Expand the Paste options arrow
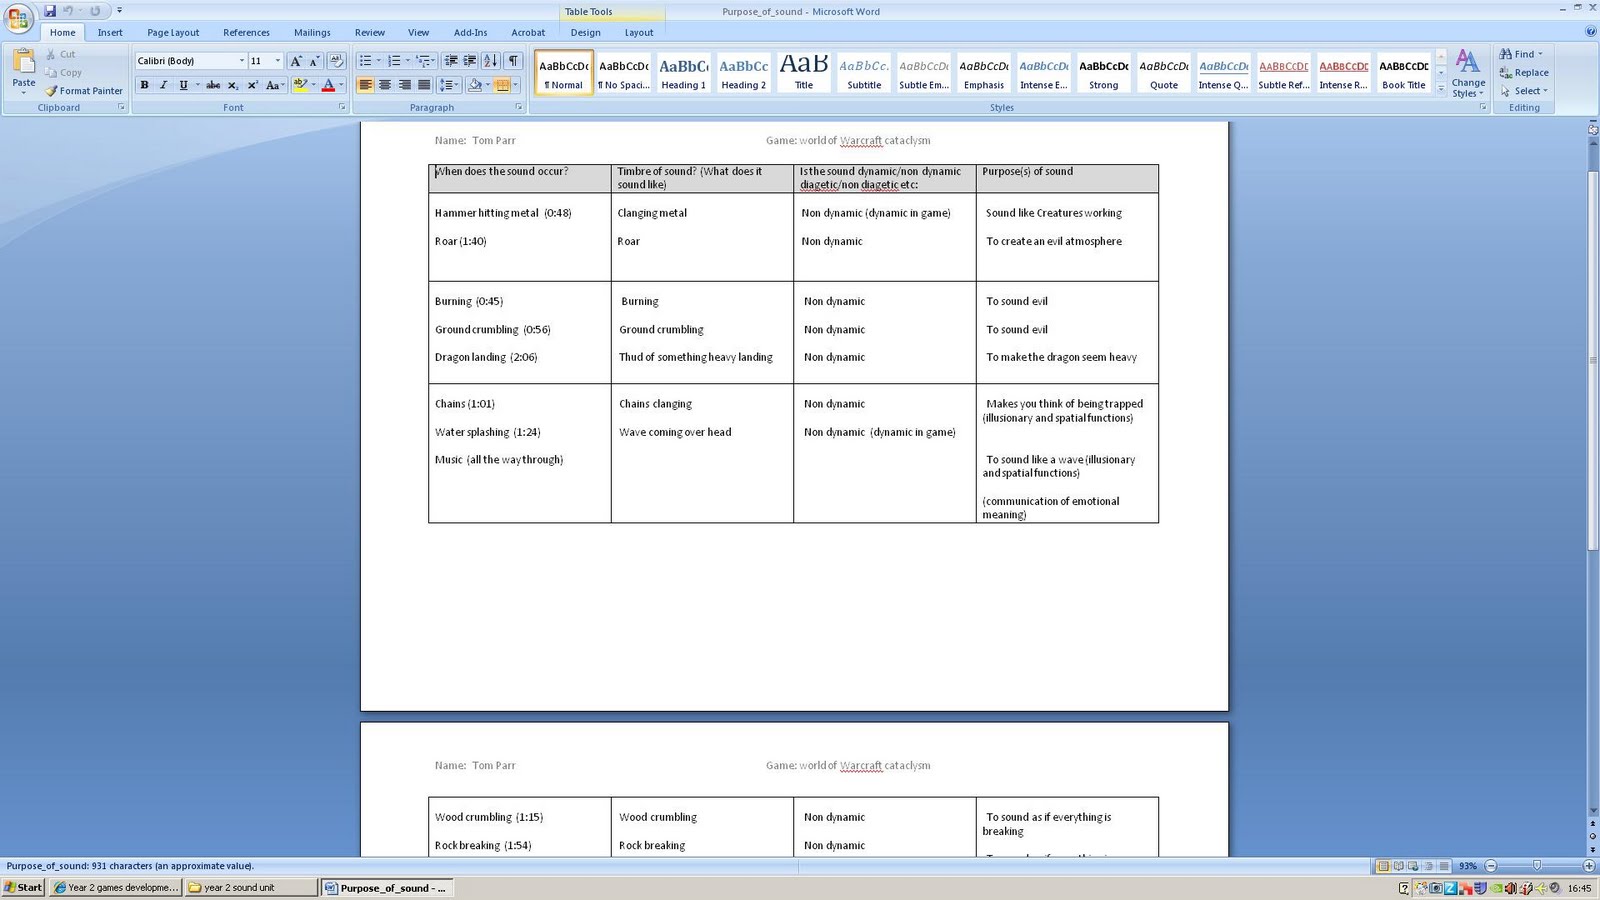This screenshot has width=1600, height=900. click(24, 92)
